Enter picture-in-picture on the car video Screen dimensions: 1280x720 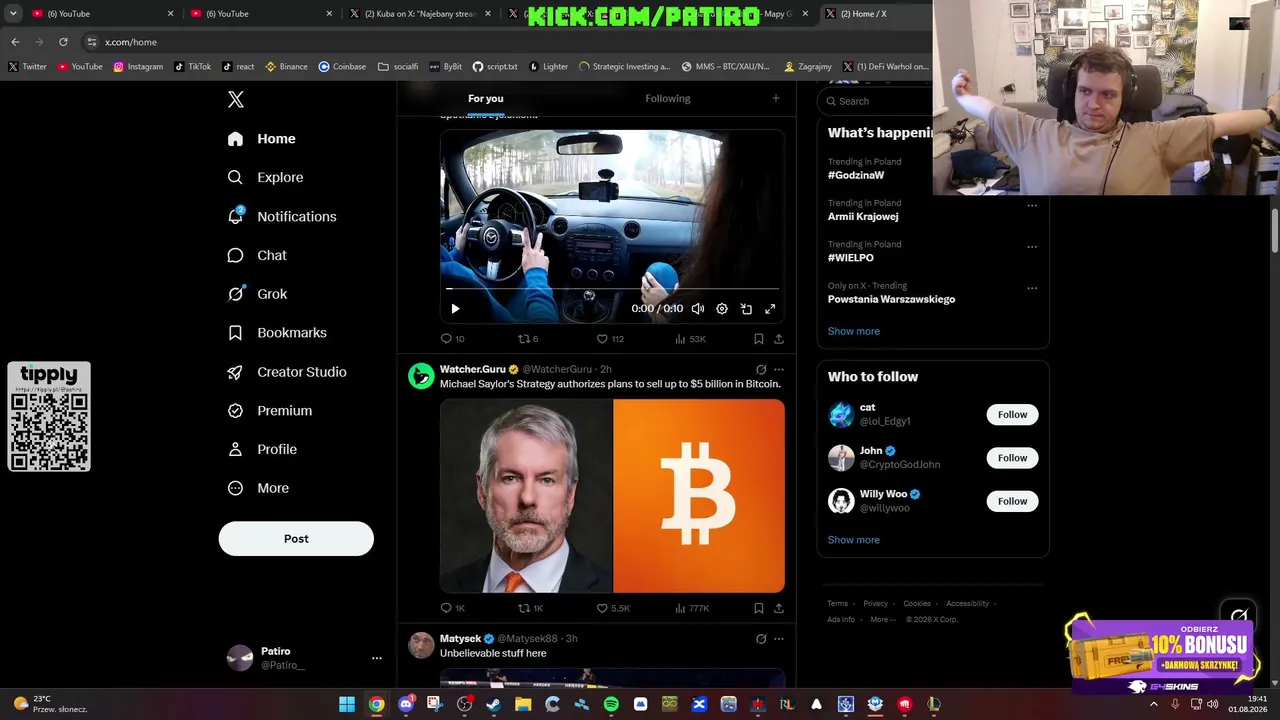(746, 309)
